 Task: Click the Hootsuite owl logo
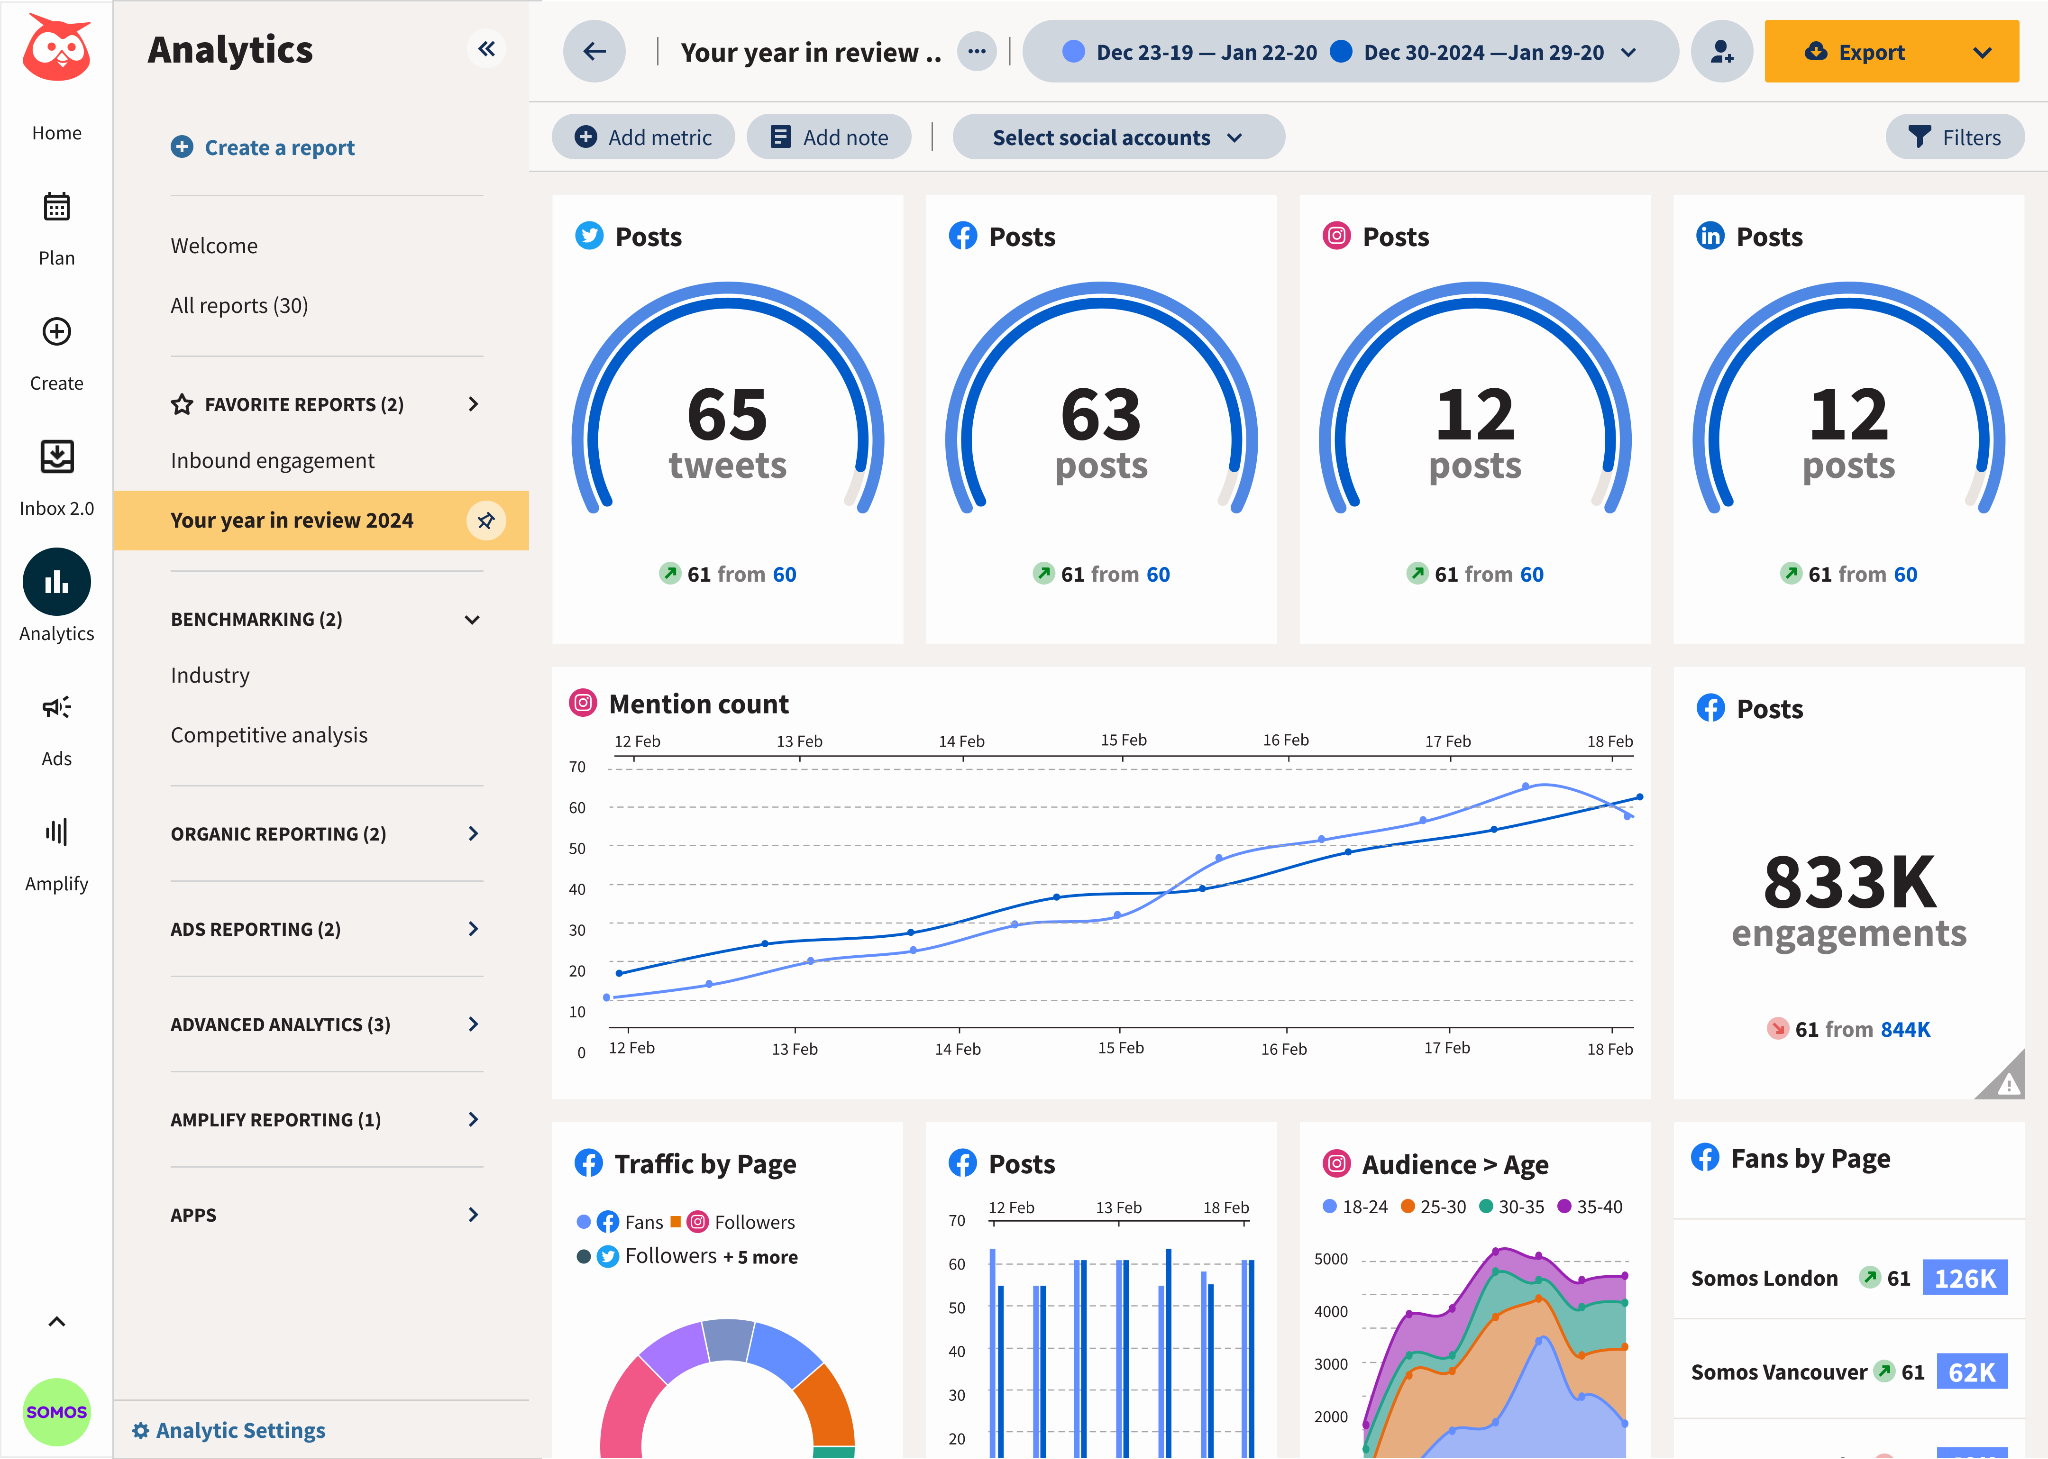57,45
